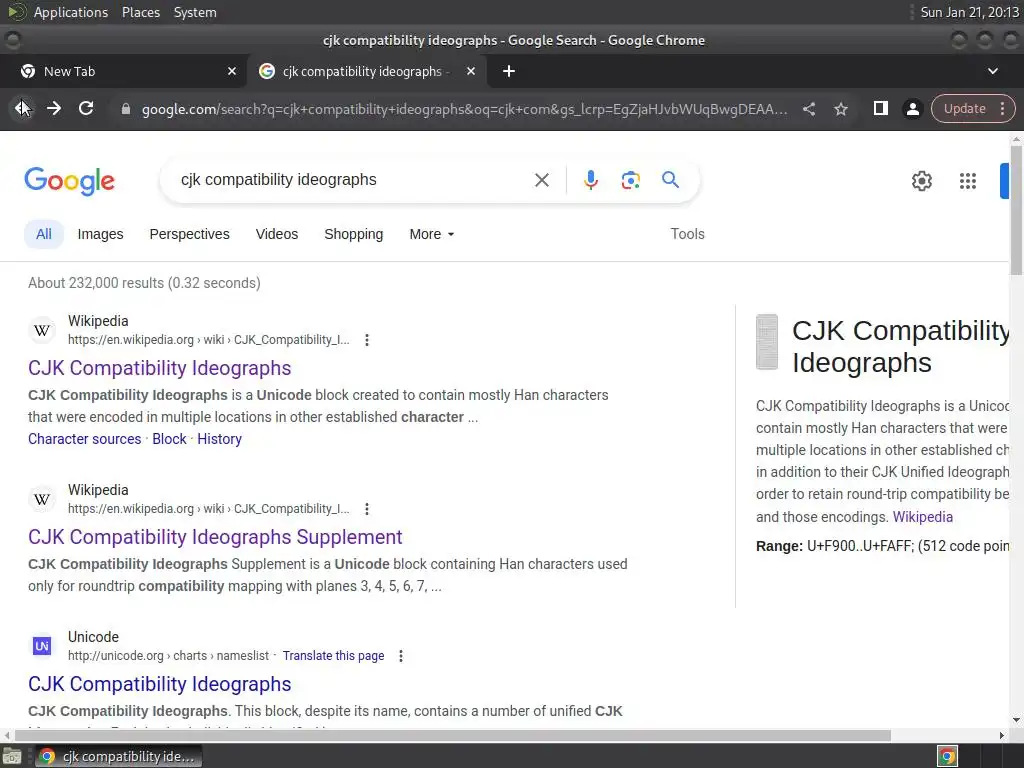Open more options for Unicode result
This screenshot has width=1024, height=768.
click(401, 656)
